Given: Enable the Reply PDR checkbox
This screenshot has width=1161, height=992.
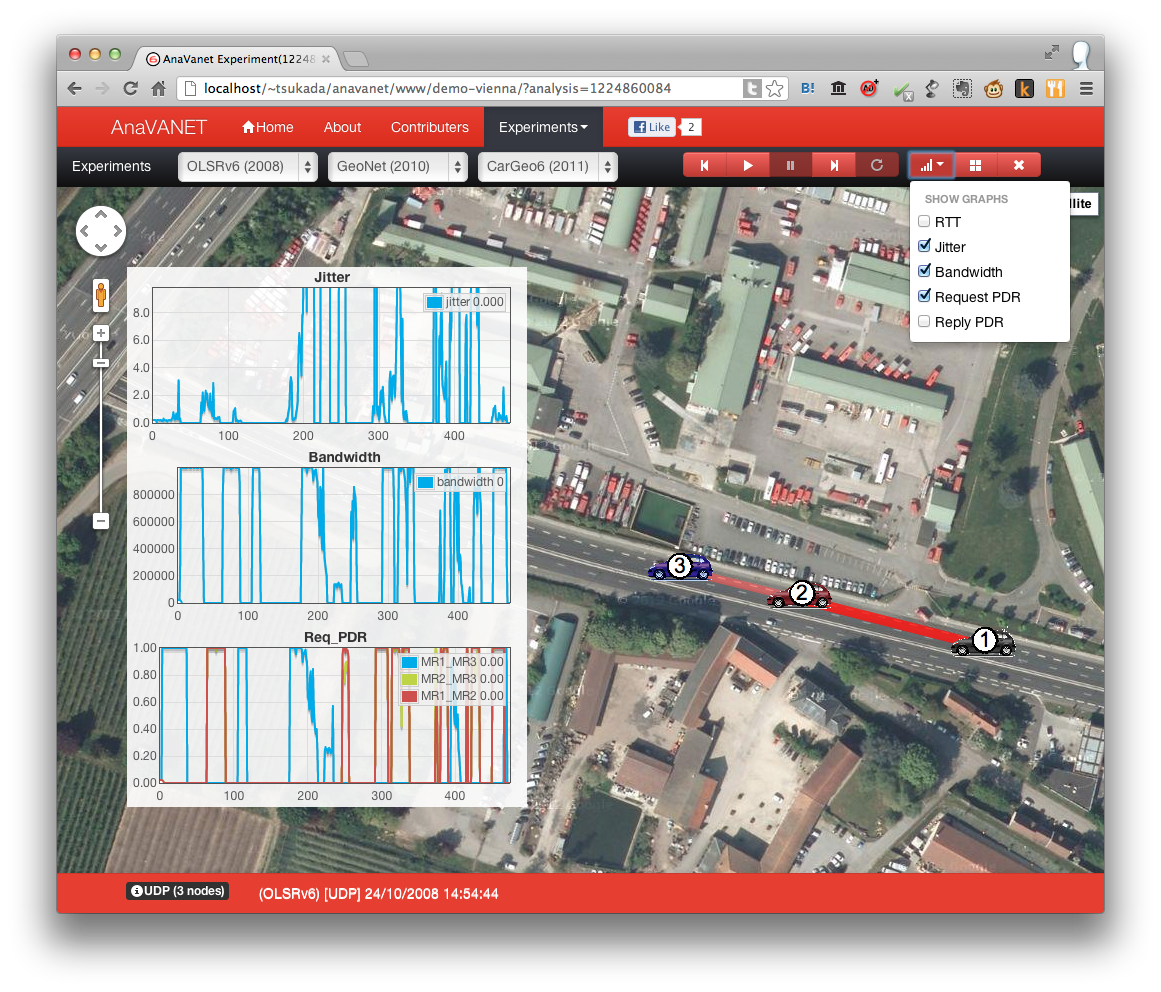Looking at the screenshot, I should [x=925, y=322].
